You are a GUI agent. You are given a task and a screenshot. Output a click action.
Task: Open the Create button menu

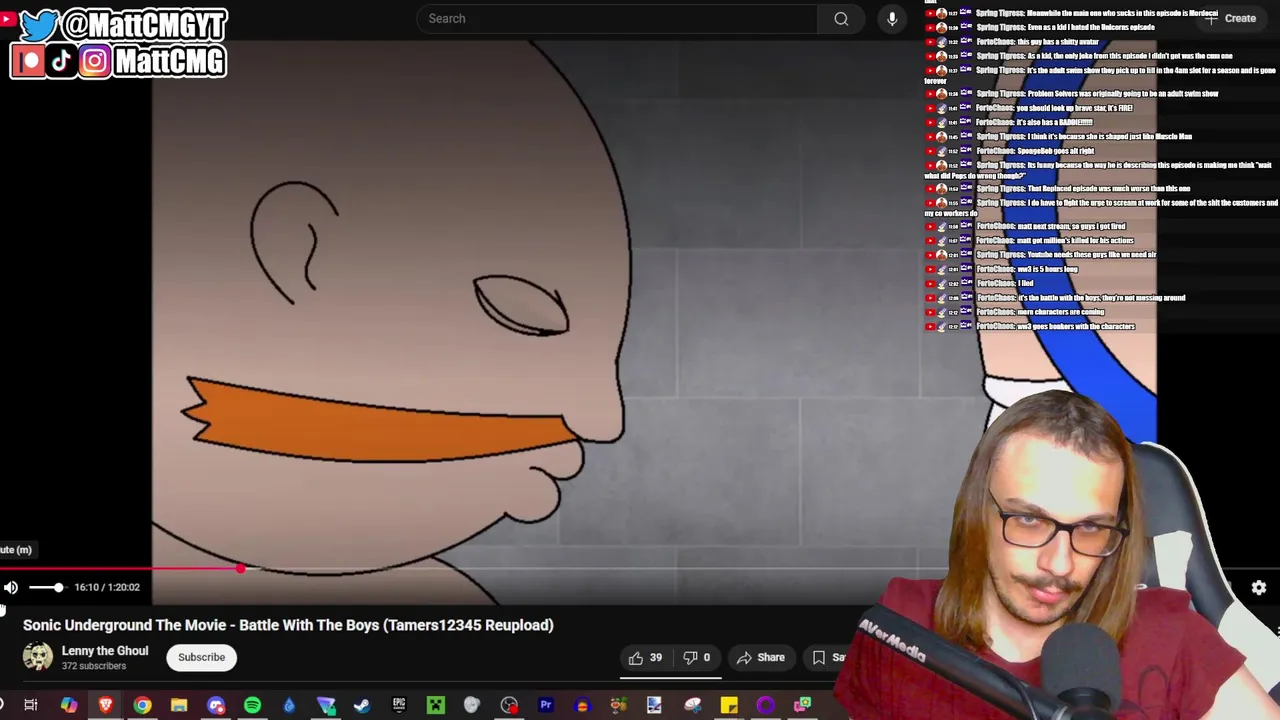click(1231, 18)
